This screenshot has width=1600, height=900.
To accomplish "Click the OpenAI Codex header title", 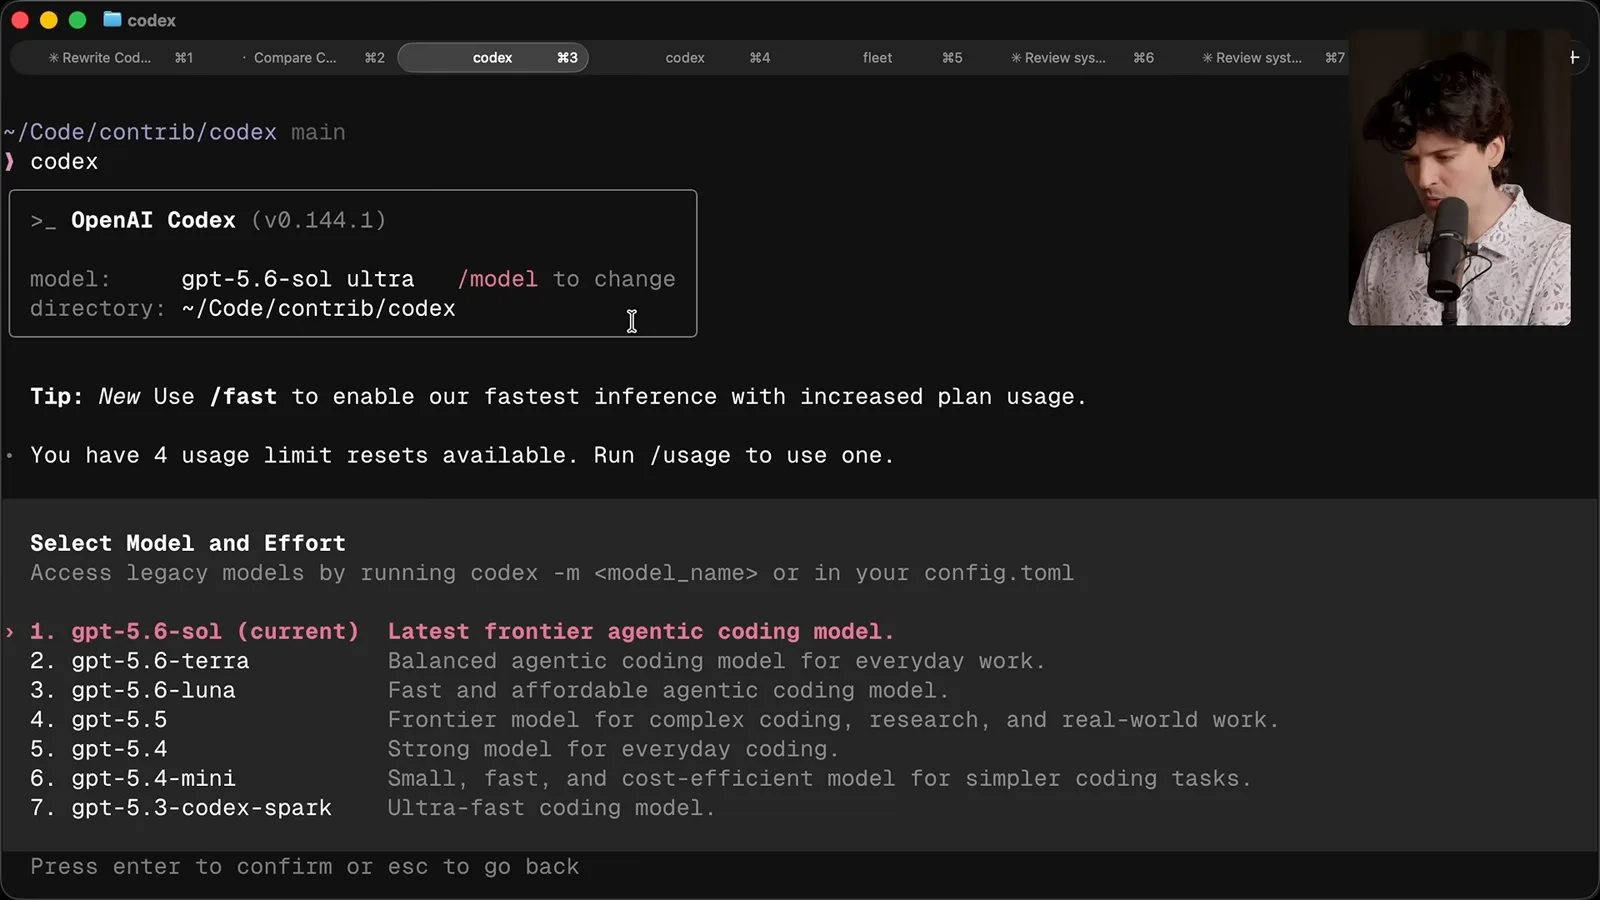I will [153, 220].
